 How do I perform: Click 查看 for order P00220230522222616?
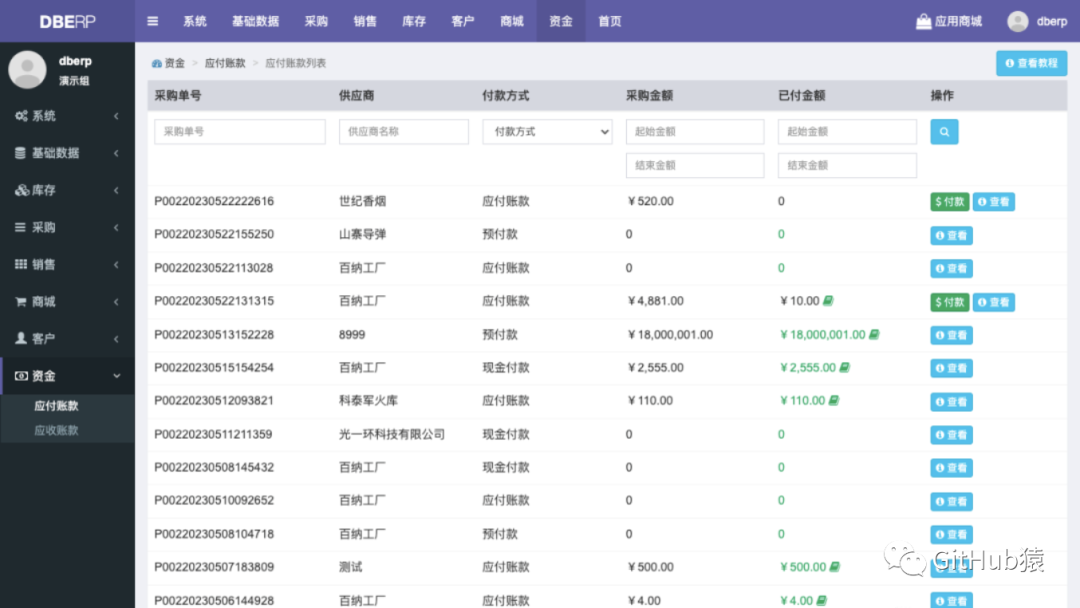(x=993, y=202)
